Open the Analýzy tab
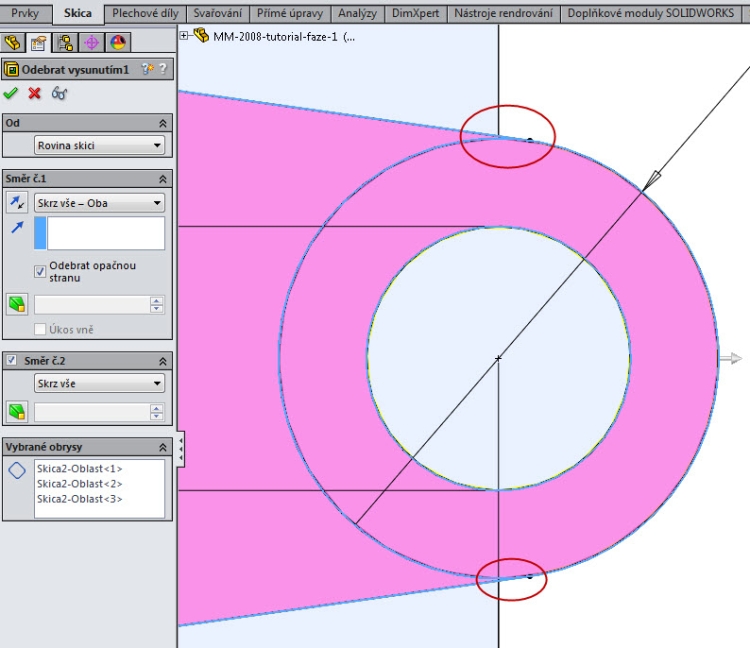The width and height of the screenshot is (750, 648). (357, 13)
